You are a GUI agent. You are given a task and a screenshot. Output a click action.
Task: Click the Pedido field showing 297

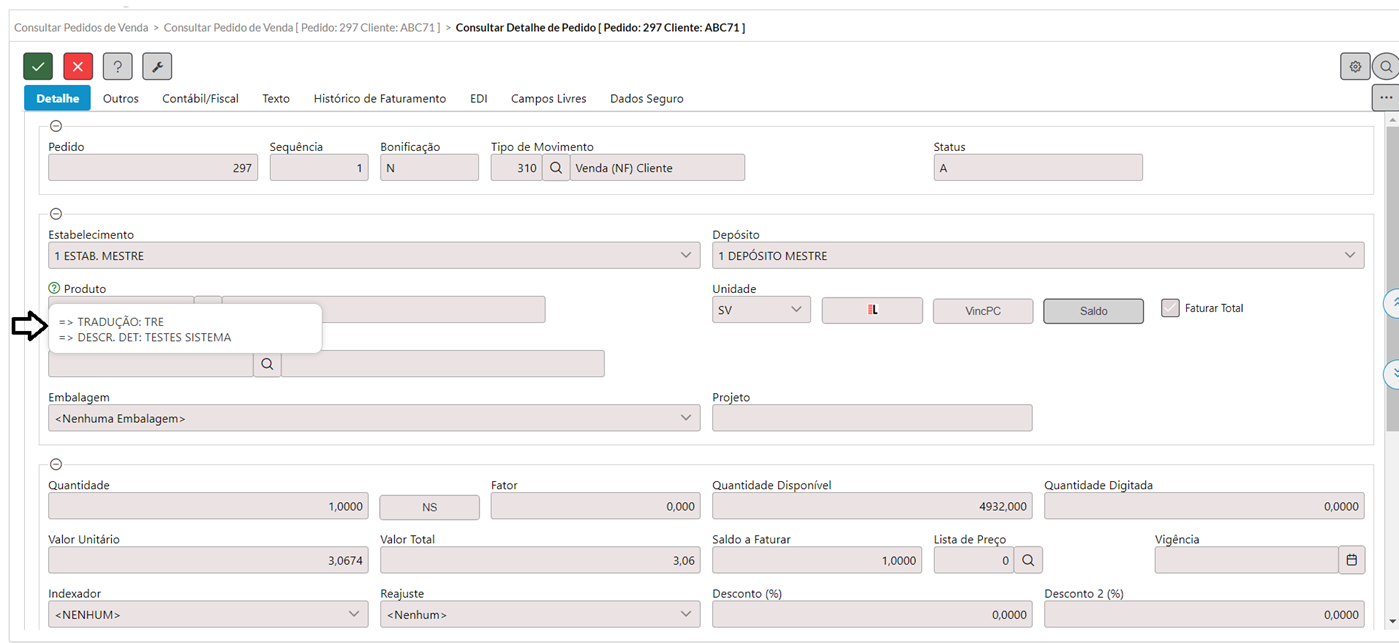click(153, 168)
